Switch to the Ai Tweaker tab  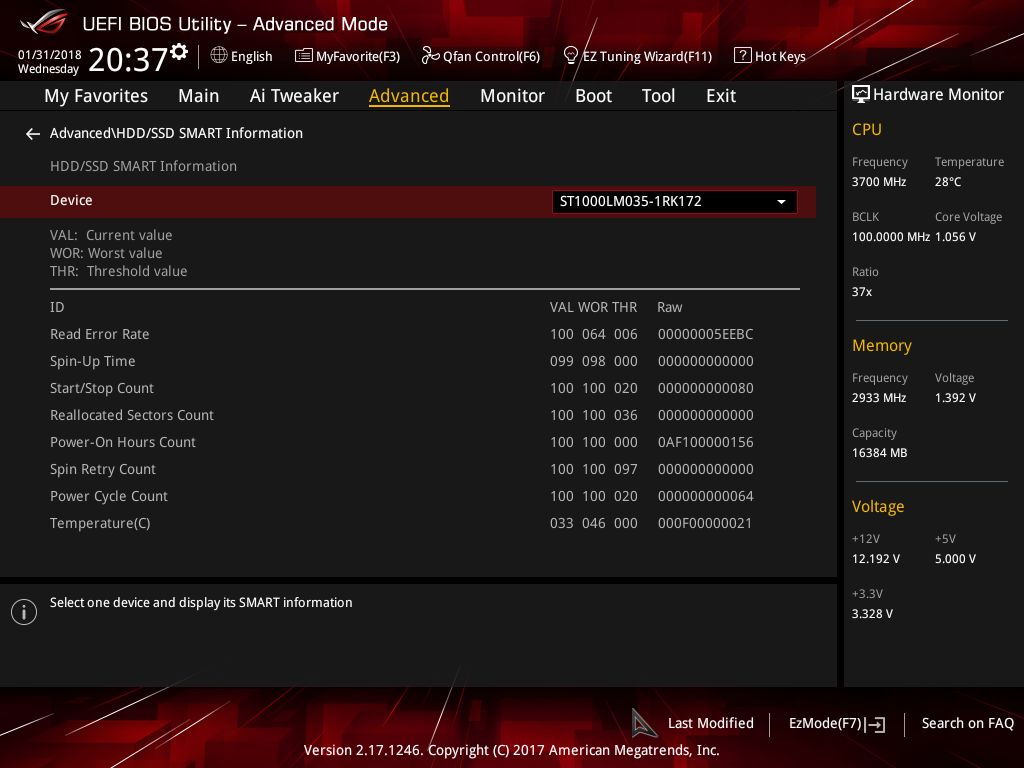[x=294, y=96]
